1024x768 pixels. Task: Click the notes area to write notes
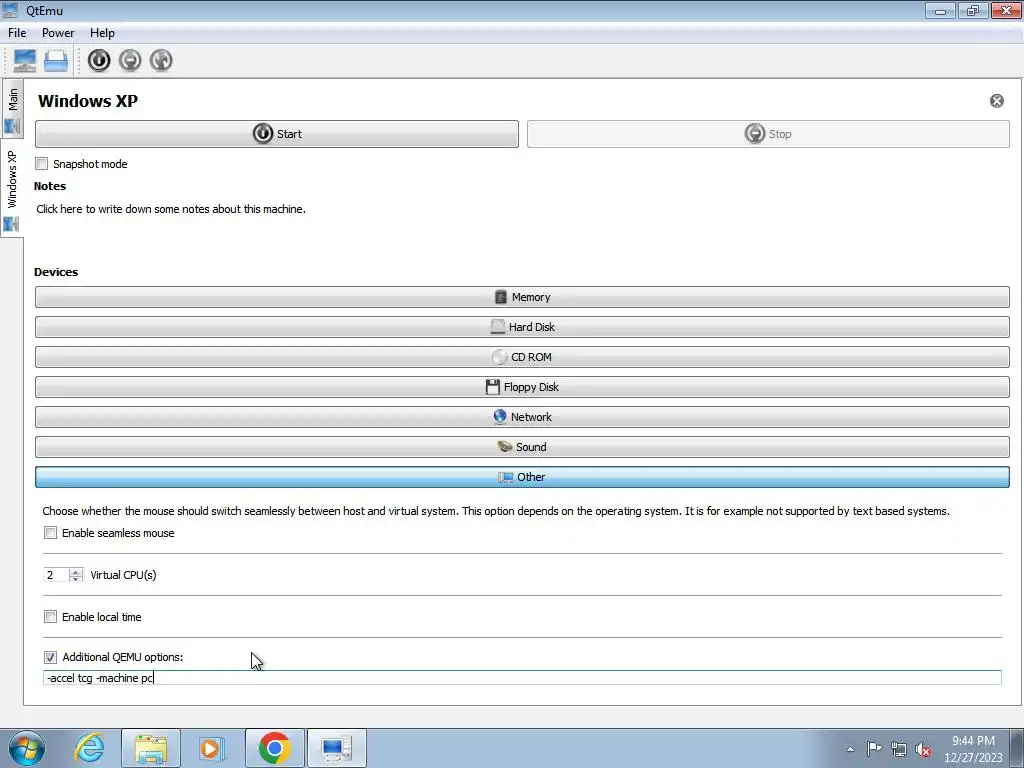point(171,209)
